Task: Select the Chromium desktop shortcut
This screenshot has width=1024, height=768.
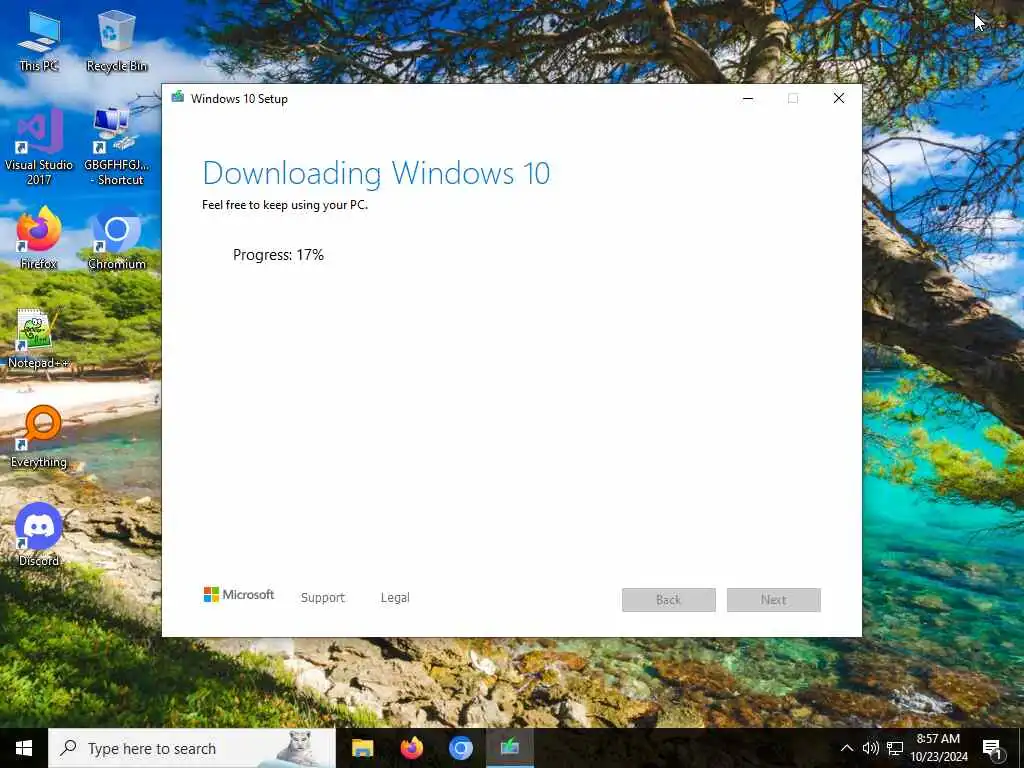Action: pos(116,238)
